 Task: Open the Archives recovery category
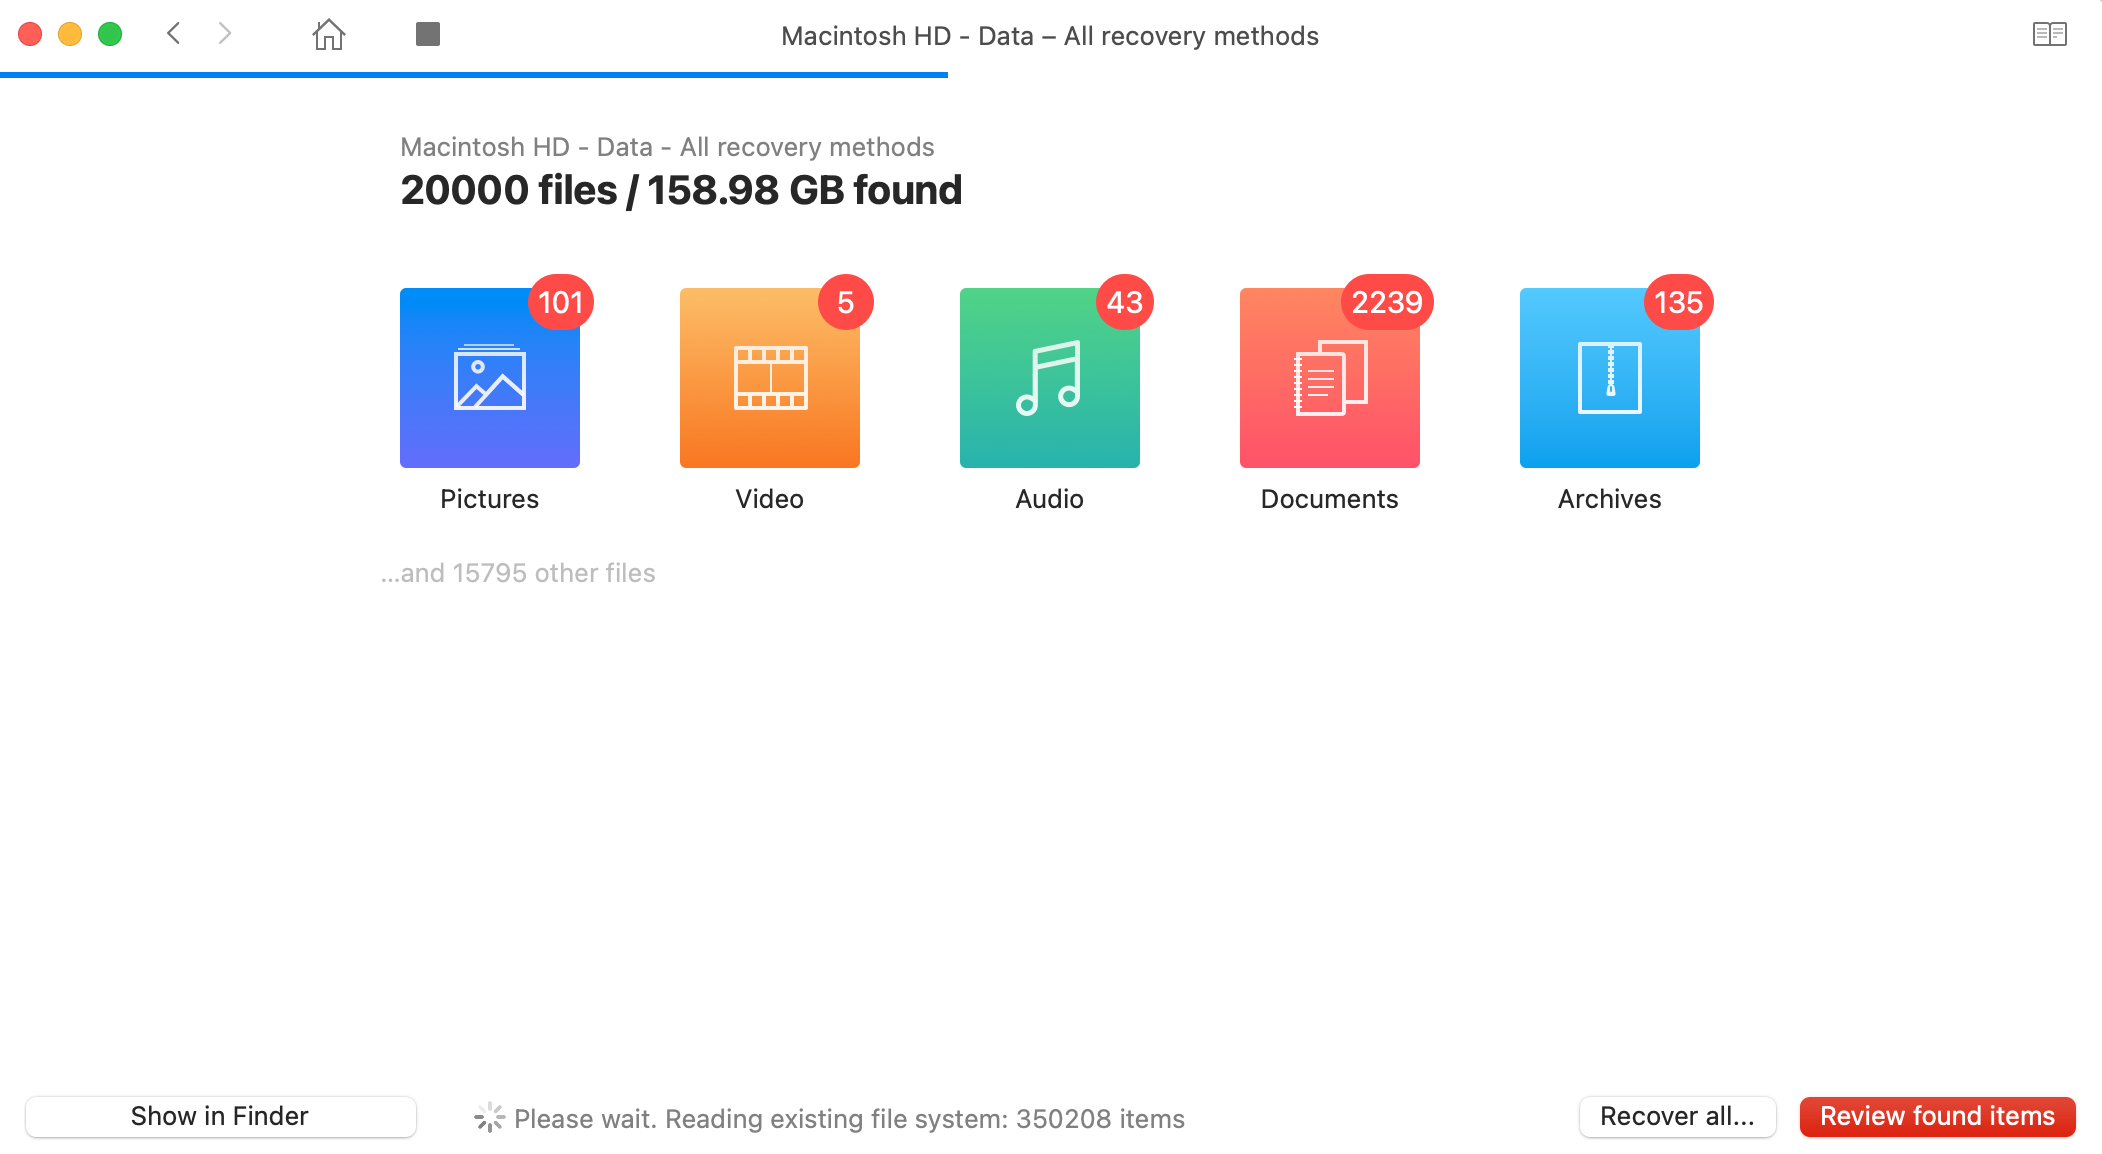pyautogui.click(x=1610, y=377)
